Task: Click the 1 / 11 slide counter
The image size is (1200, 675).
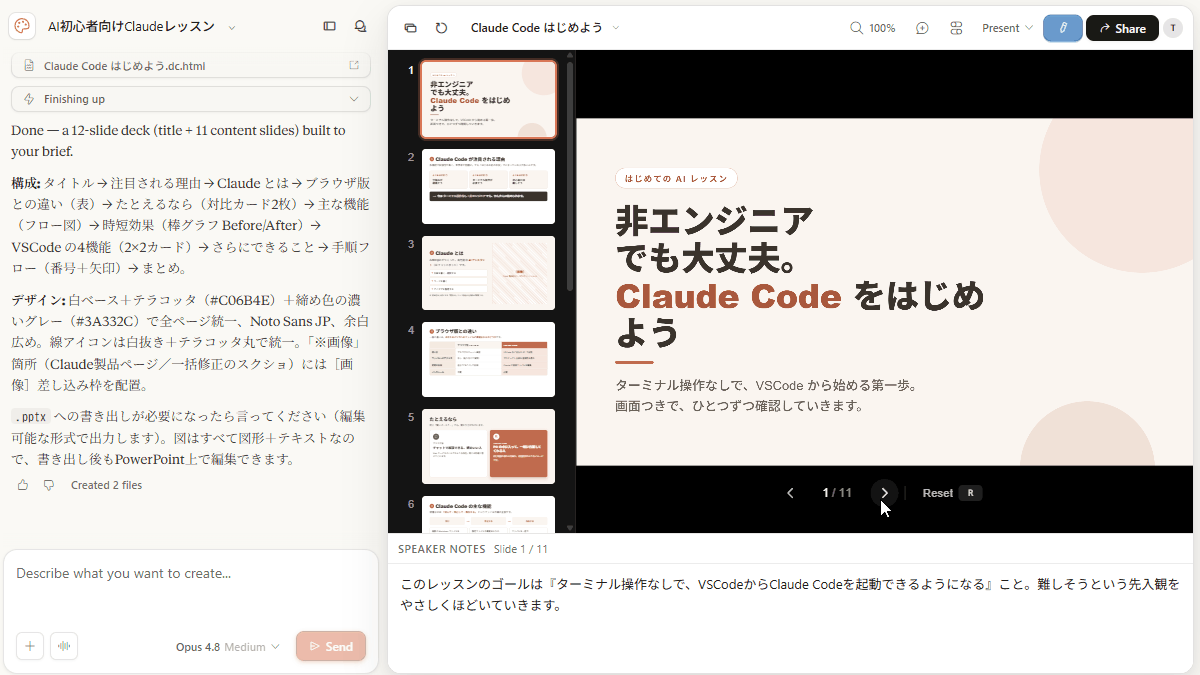Action: (837, 493)
